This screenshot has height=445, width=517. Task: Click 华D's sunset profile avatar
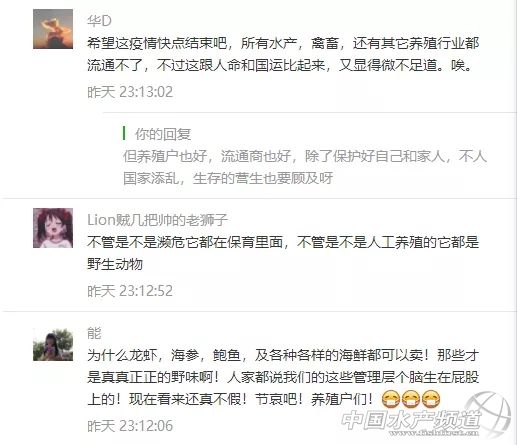pyautogui.click(x=53, y=29)
